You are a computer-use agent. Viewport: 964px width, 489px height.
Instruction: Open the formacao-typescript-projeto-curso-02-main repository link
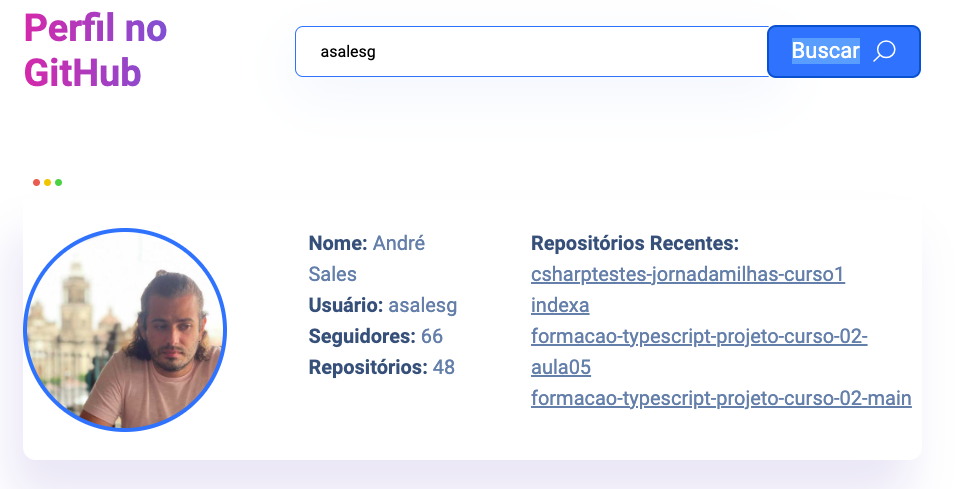click(720, 398)
